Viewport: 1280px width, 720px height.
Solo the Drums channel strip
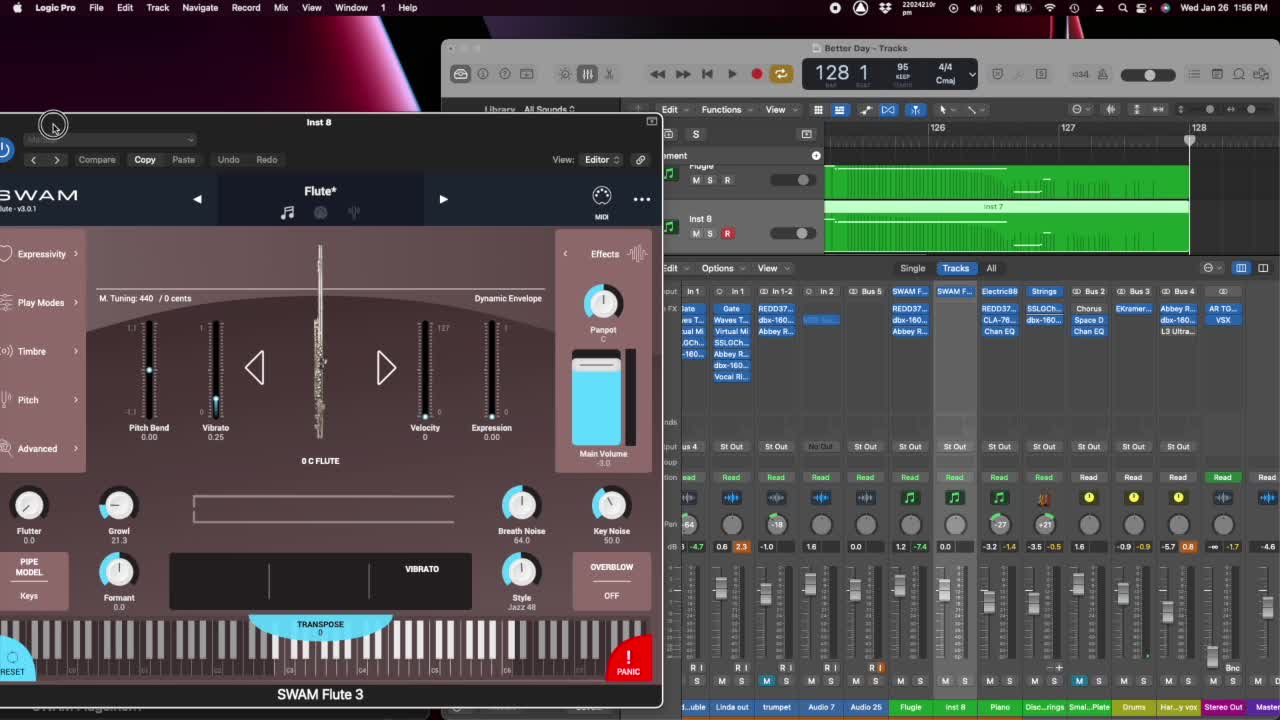[1143, 681]
